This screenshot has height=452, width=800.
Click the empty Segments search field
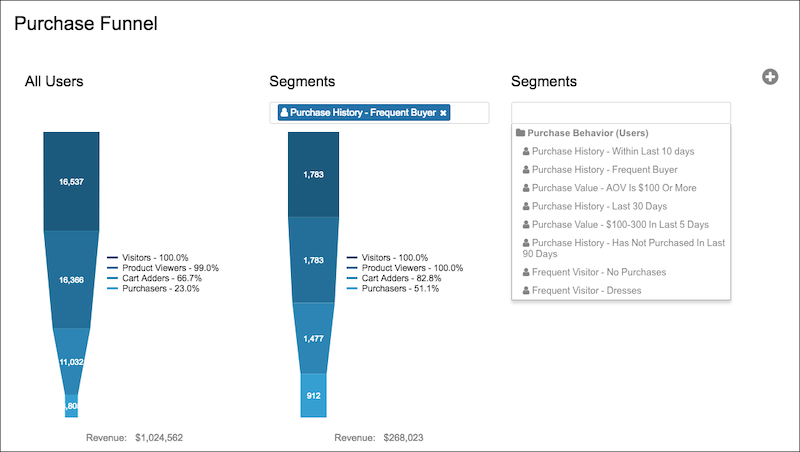point(621,112)
